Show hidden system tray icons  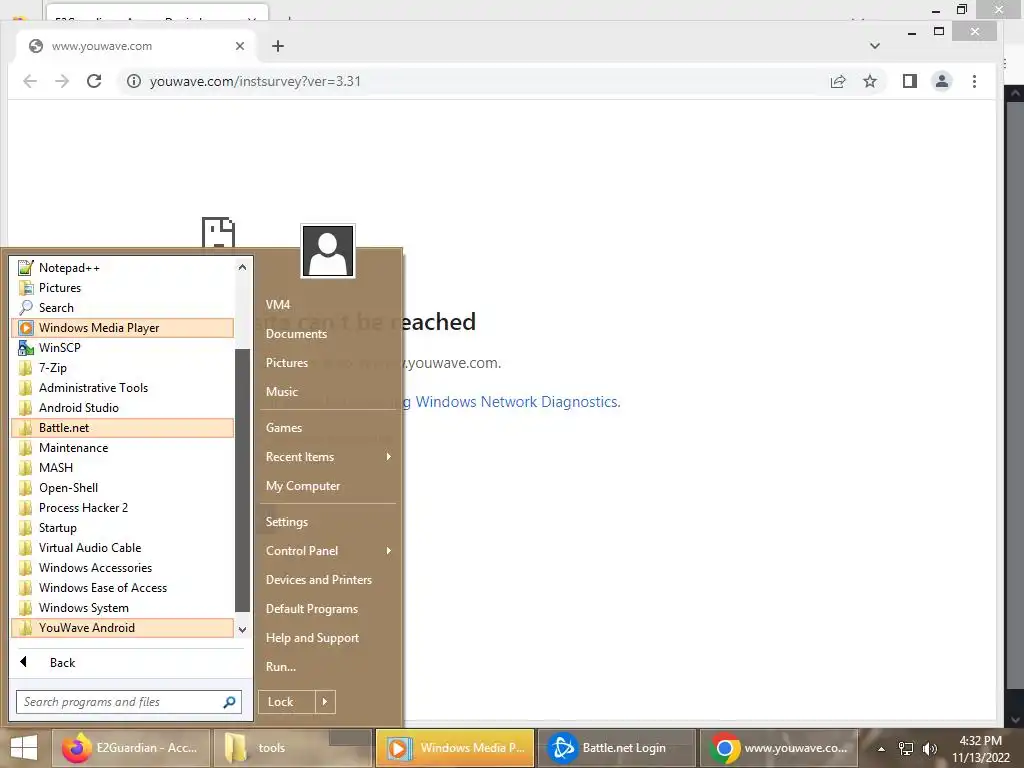(881, 749)
